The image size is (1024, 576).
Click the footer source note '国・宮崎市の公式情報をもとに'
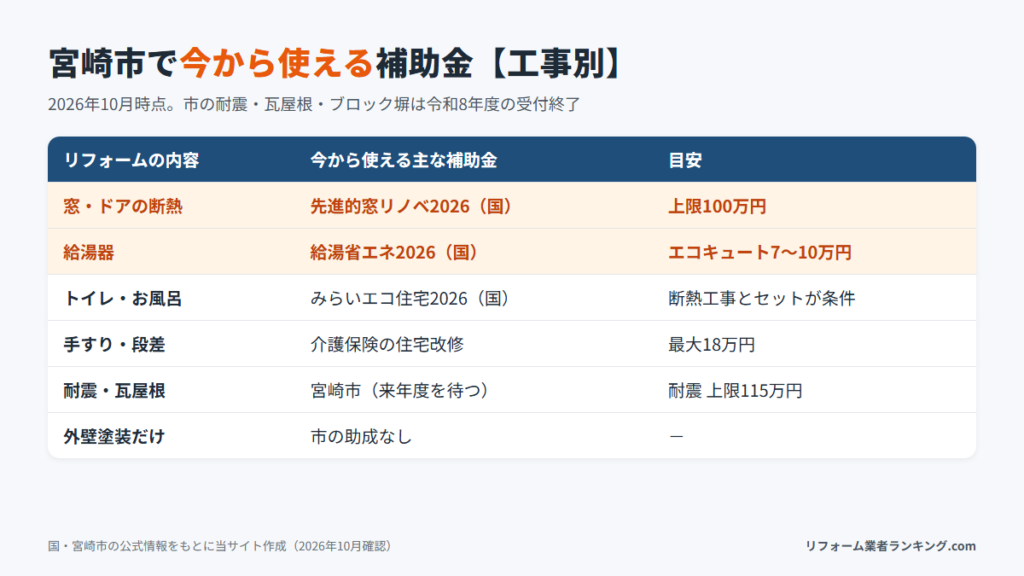[x=222, y=546]
